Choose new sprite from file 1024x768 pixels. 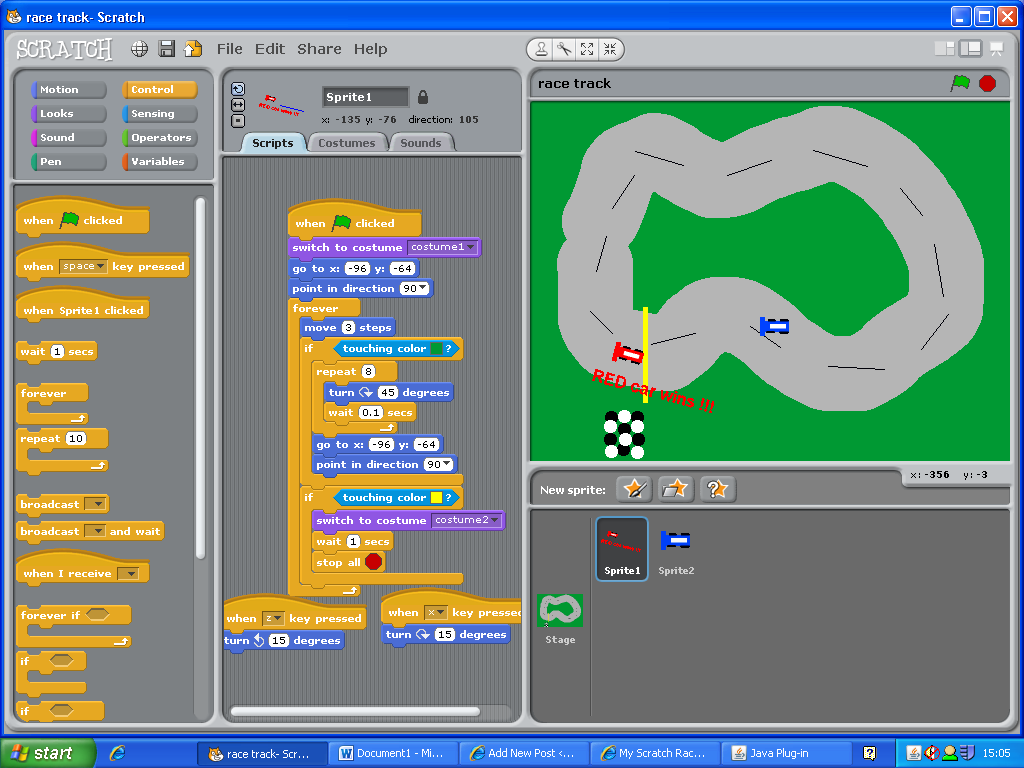(x=675, y=489)
